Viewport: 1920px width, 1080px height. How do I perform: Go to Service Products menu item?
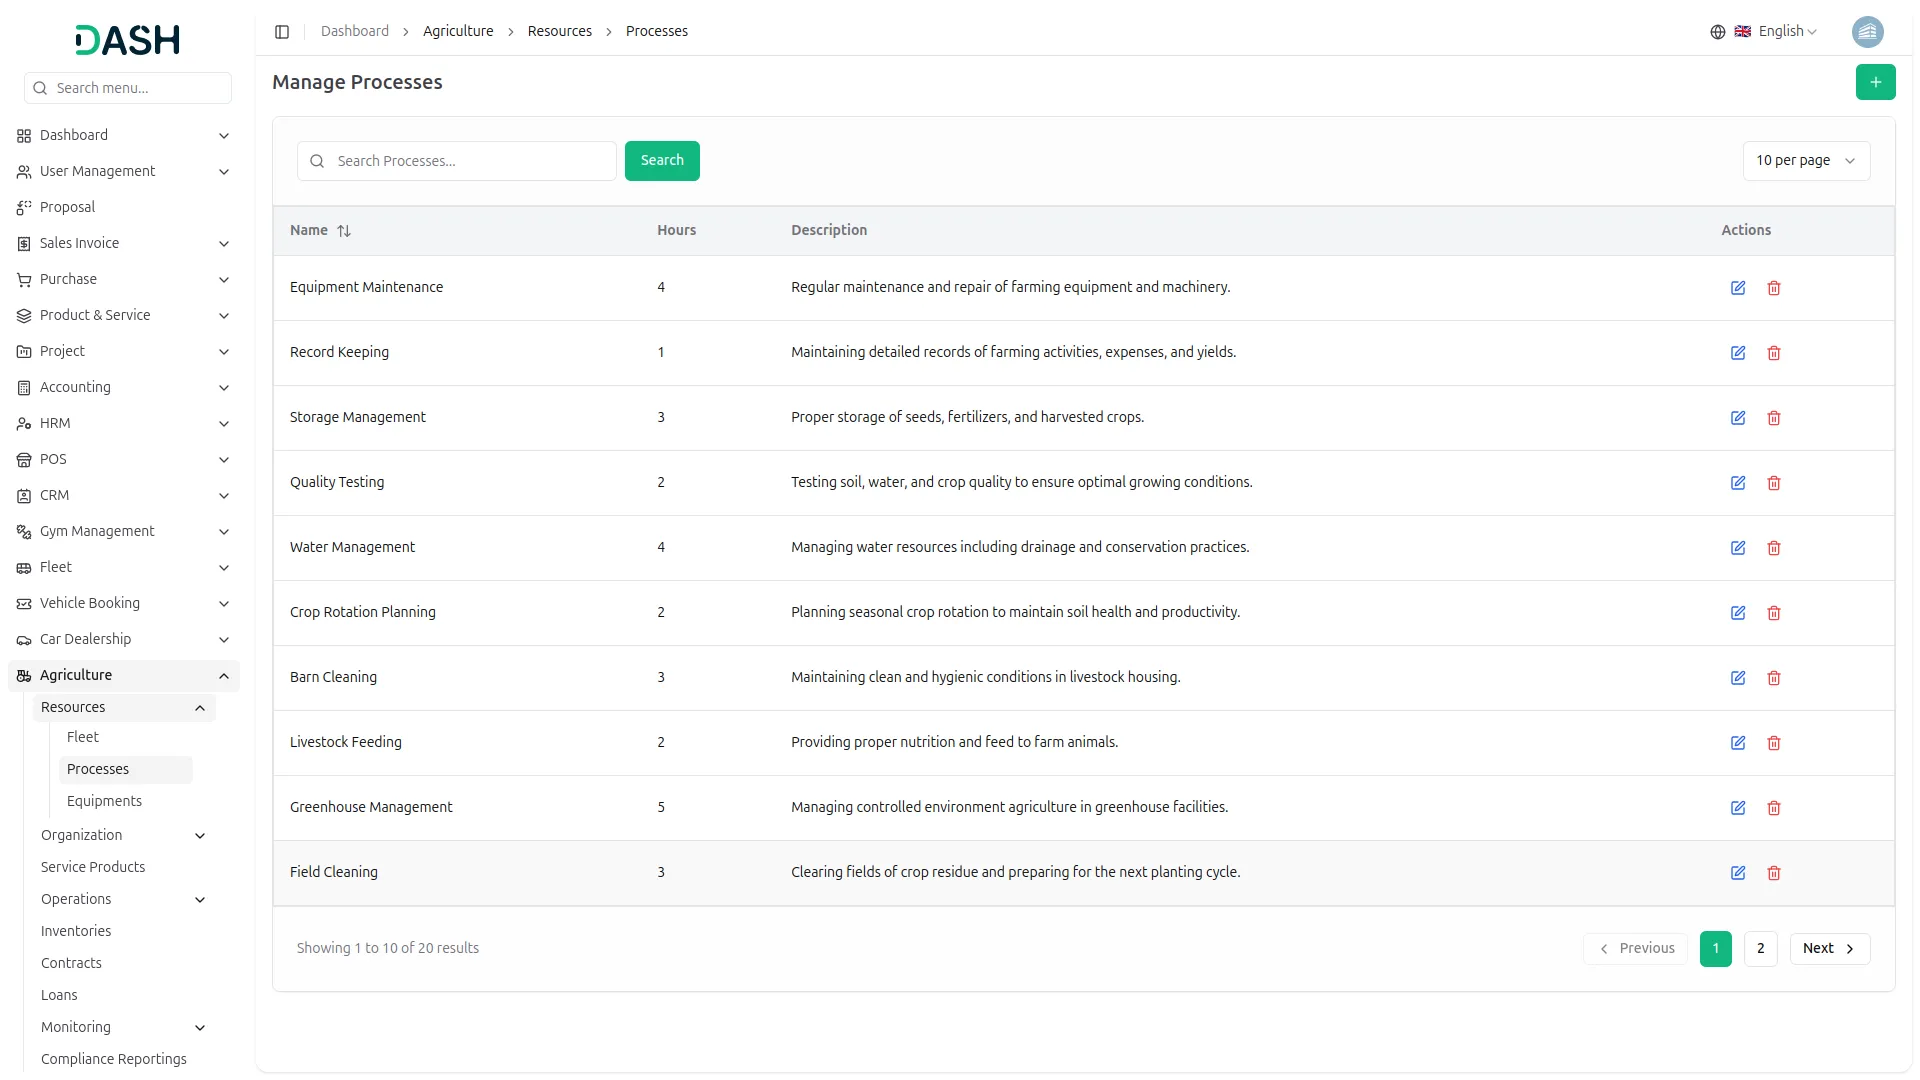pos(93,868)
